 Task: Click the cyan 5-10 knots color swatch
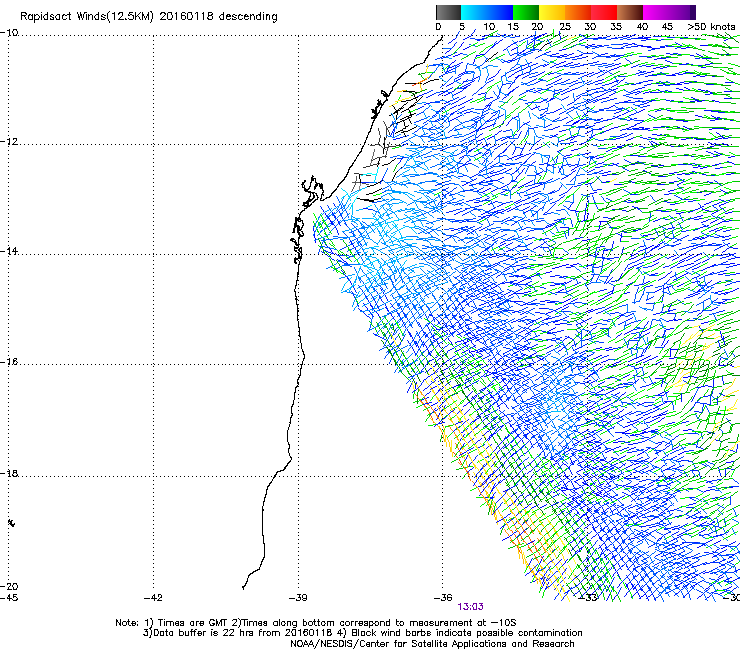tap(474, 12)
